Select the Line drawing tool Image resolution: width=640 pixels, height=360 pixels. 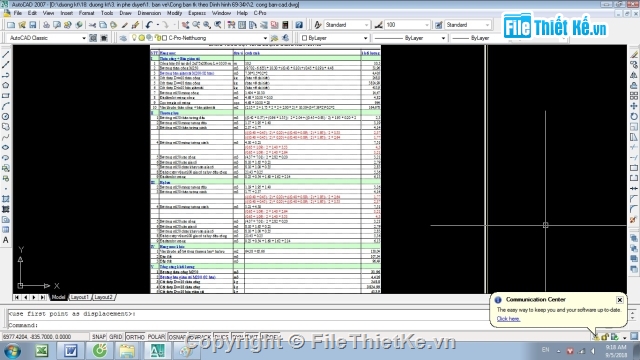point(6,54)
